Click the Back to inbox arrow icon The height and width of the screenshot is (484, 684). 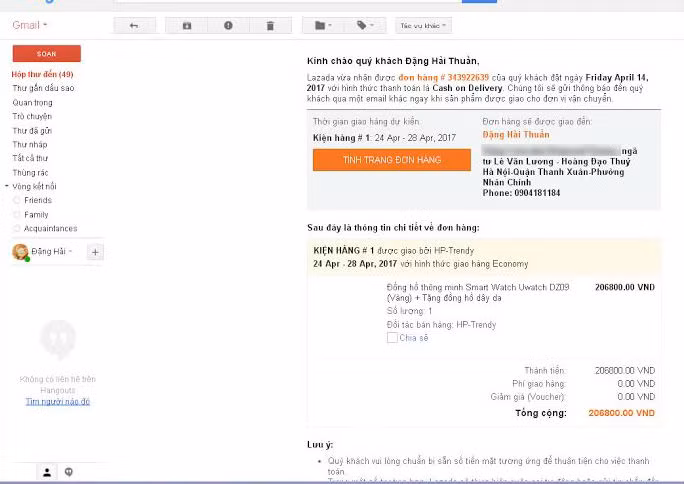134,26
